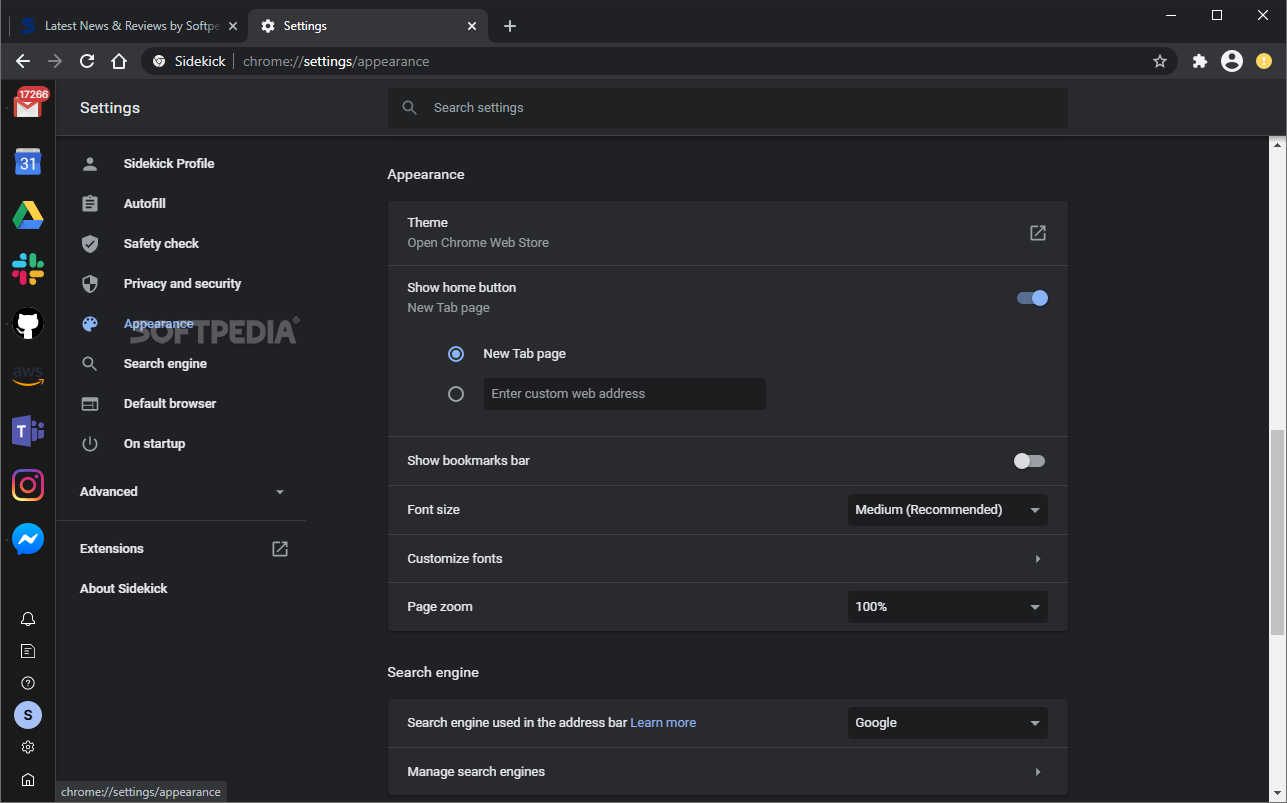1287x803 pixels.
Task: Click the Theme row
Action: (x=728, y=233)
